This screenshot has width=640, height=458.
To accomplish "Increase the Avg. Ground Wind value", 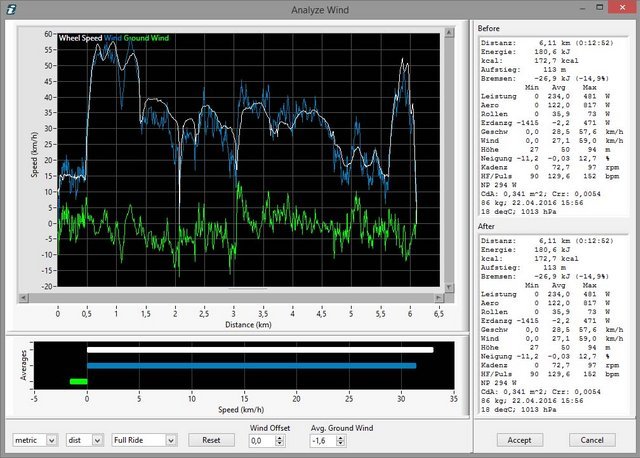I will [x=341, y=438].
